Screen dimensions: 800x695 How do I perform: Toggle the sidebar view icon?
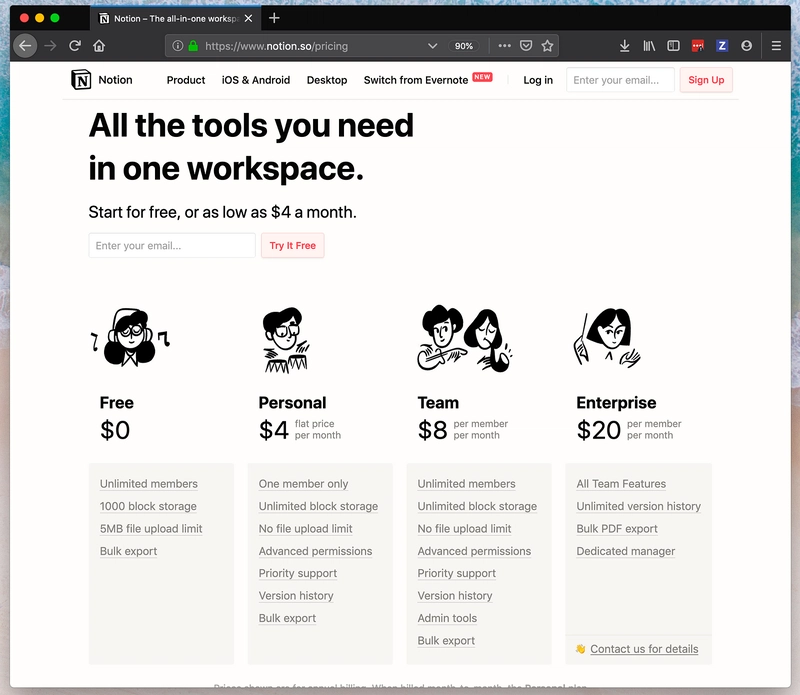pyautogui.click(x=673, y=46)
